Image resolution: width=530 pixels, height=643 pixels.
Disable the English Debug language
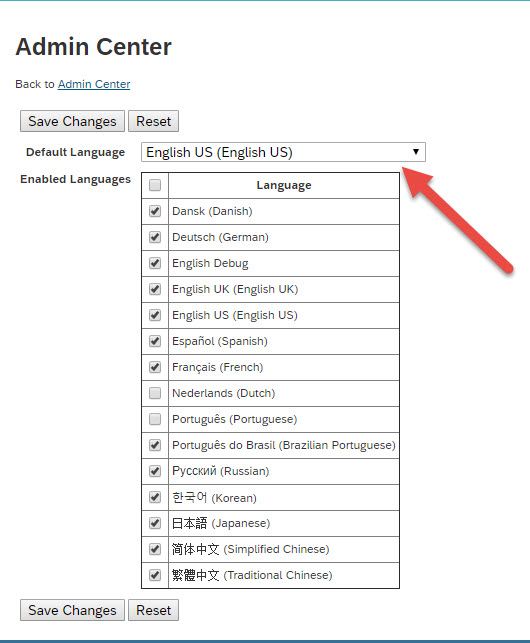tap(155, 263)
